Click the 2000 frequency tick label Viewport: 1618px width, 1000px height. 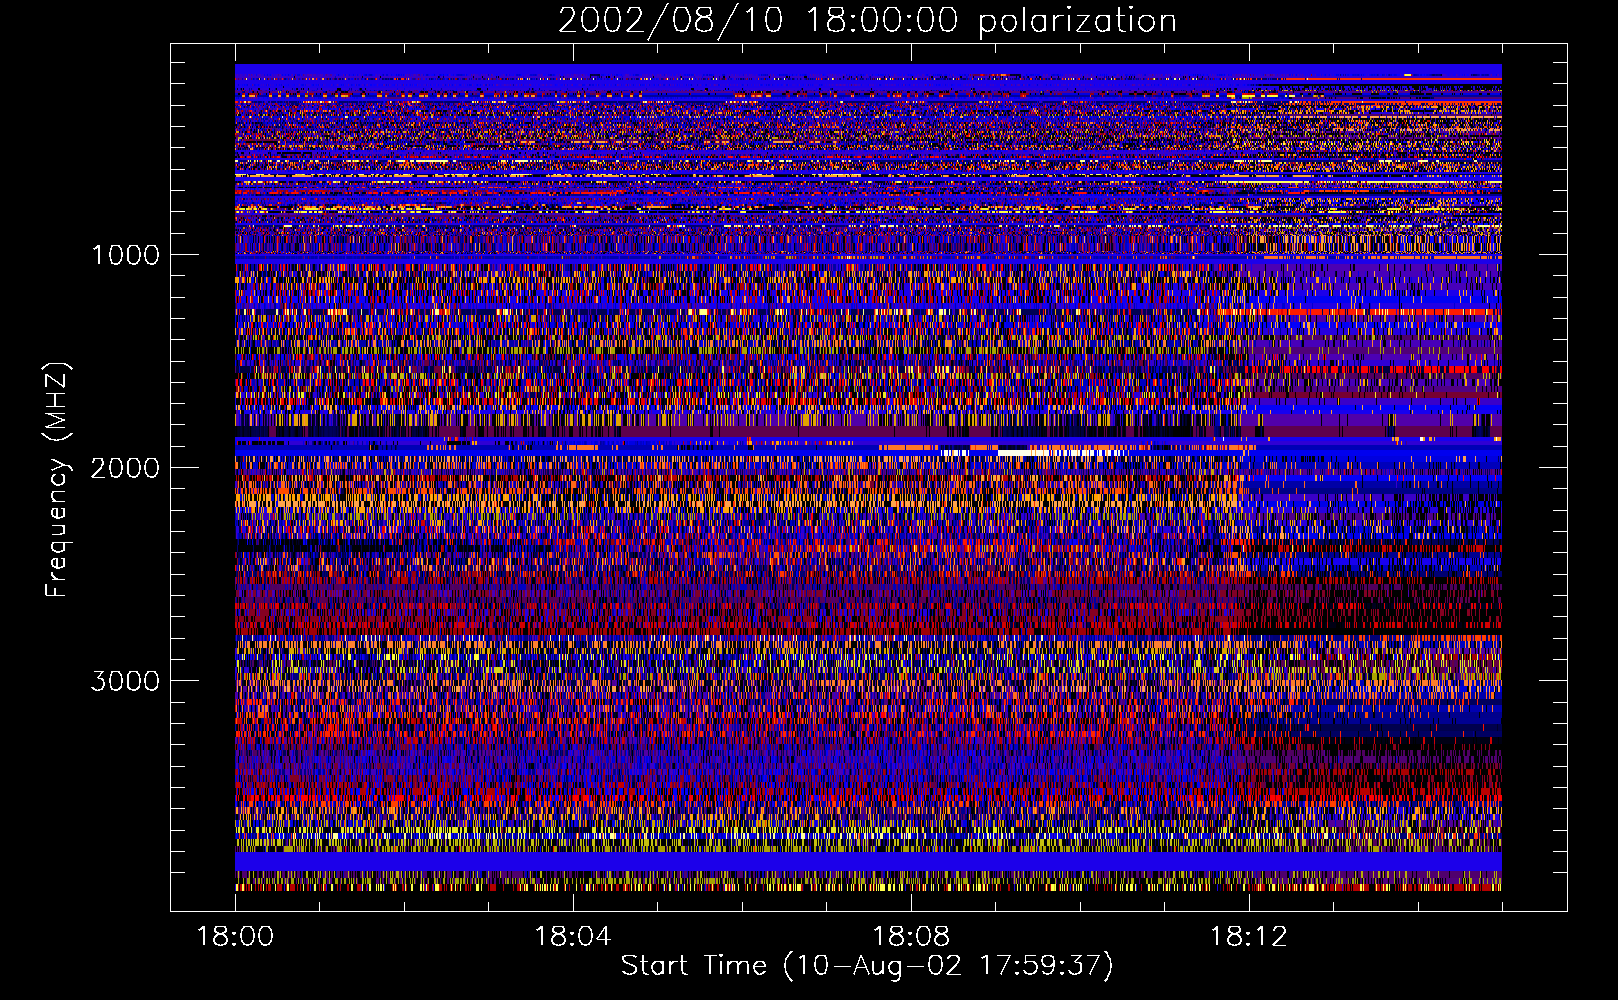(x=125, y=468)
